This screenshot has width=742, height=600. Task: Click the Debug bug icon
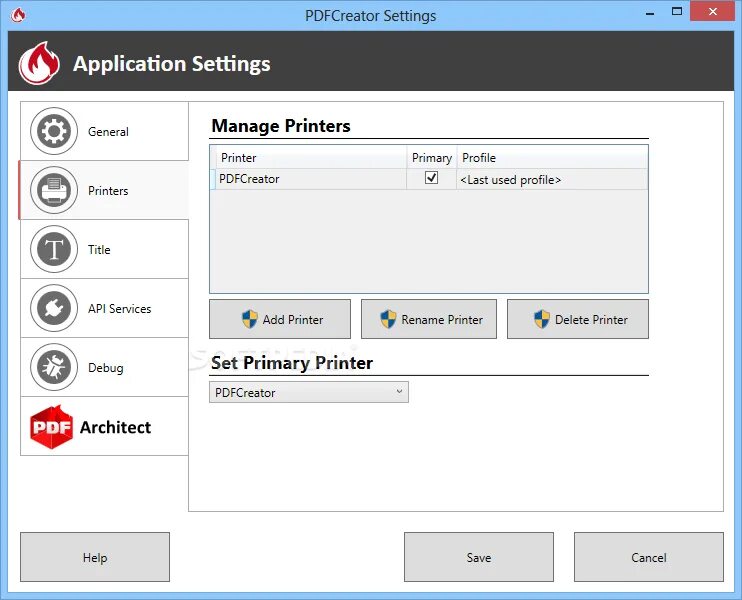(x=54, y=367)
